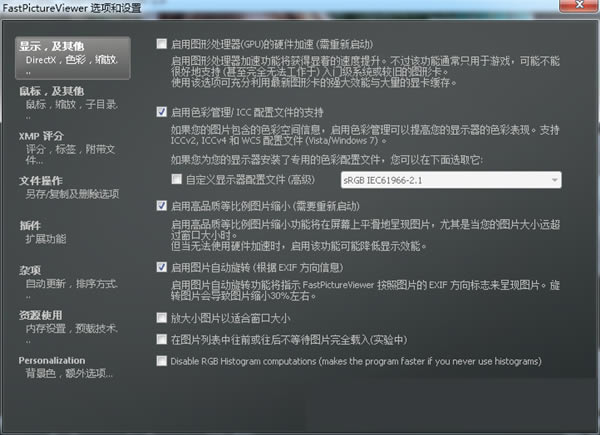Image resolution: width=600 pixels, height=435 pixels.
Task: Click the 启用图片自动旋转 label text
Action: pyautogui.click(x=257, y=267)
